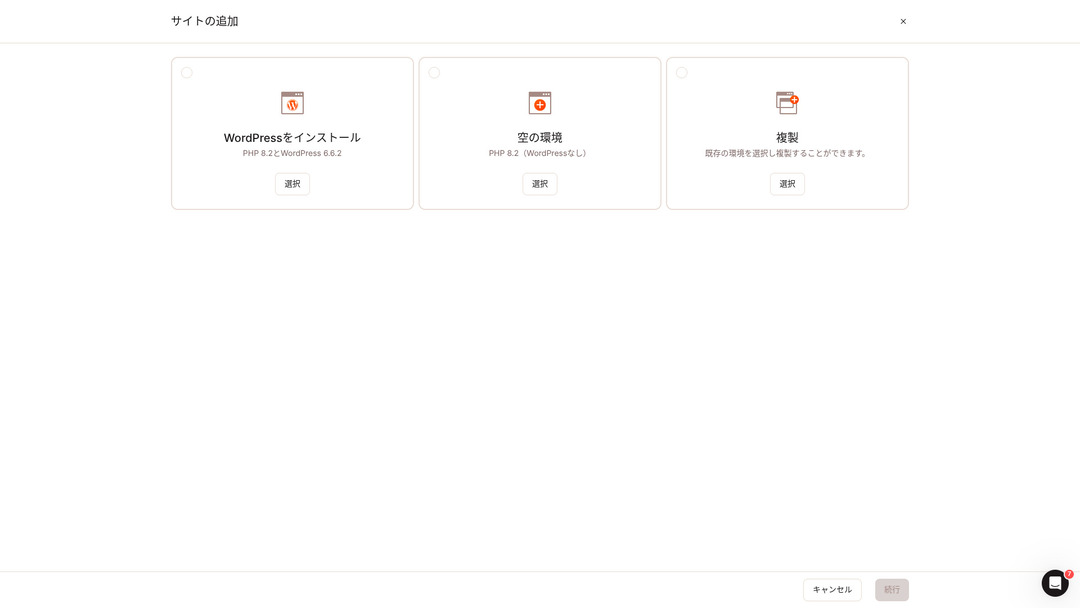The image size is (1080, 608).
Task: Click the 空の環境 heading
Action: (539, 138)
